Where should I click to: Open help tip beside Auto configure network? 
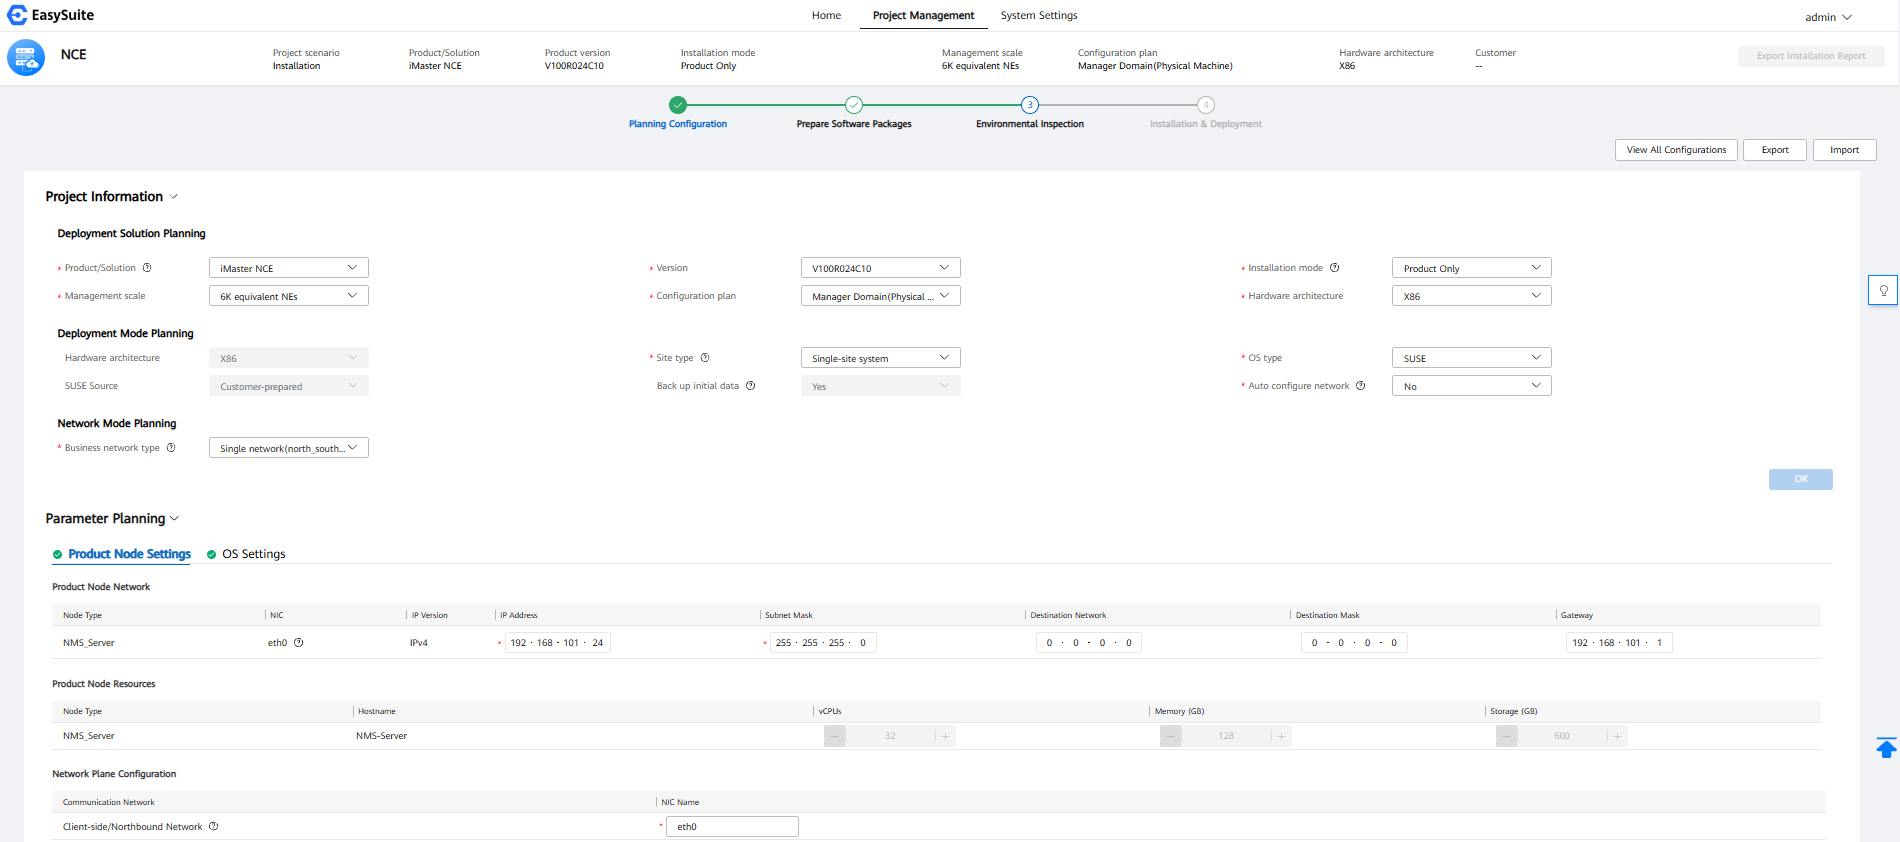coord(1360,386)
